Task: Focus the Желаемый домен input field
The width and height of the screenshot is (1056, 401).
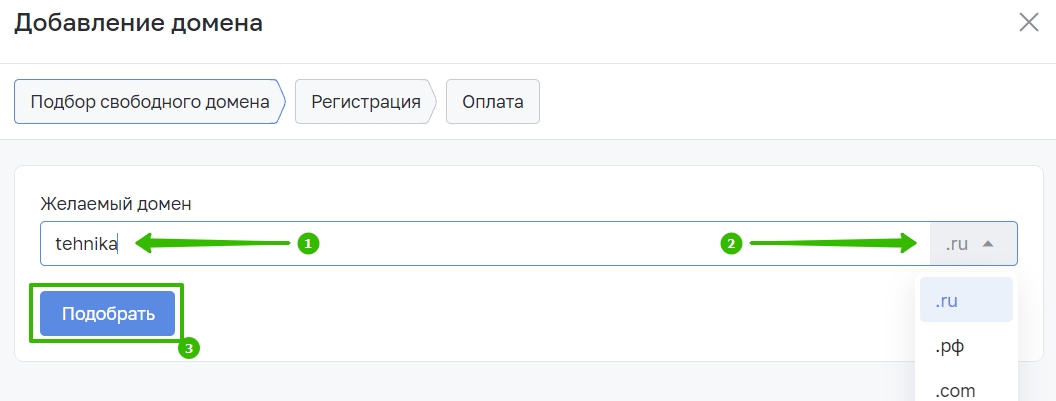Action: click(x=485, y=244)
